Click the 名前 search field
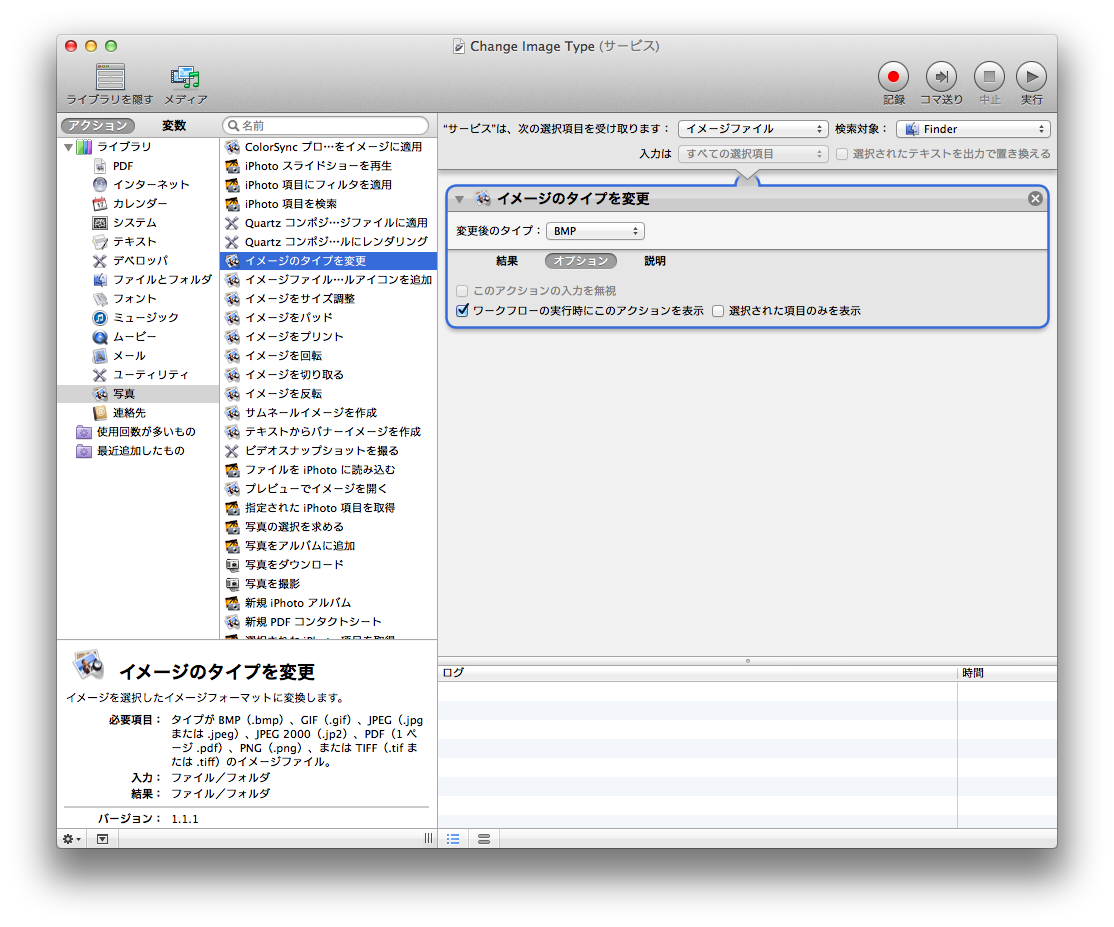The image size is (1114, 927). click(x=330, y=126)
